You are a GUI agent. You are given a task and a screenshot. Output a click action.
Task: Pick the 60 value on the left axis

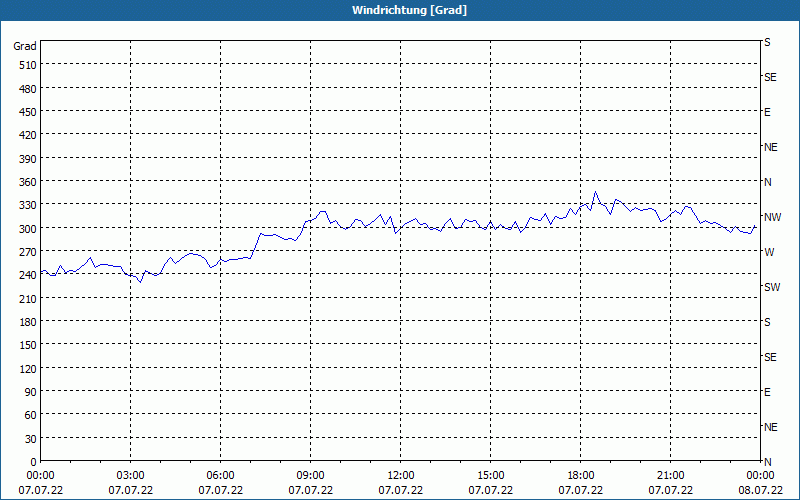coord(31,415)
